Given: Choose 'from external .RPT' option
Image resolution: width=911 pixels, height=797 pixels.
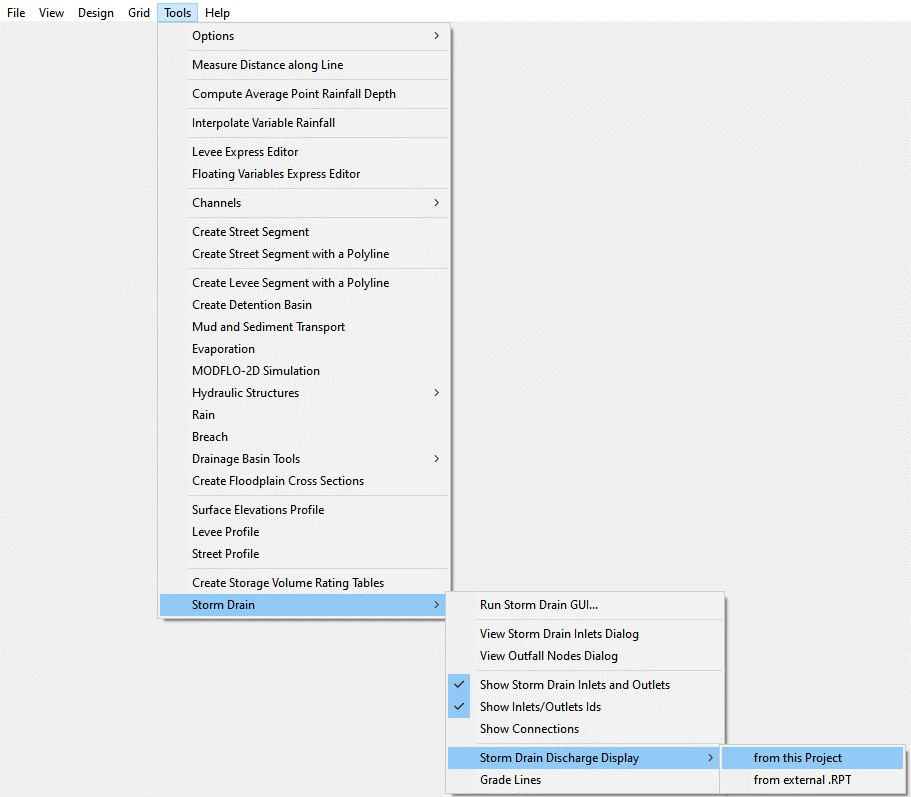Looking at the screenshot, I should click(x=802, y=780).
